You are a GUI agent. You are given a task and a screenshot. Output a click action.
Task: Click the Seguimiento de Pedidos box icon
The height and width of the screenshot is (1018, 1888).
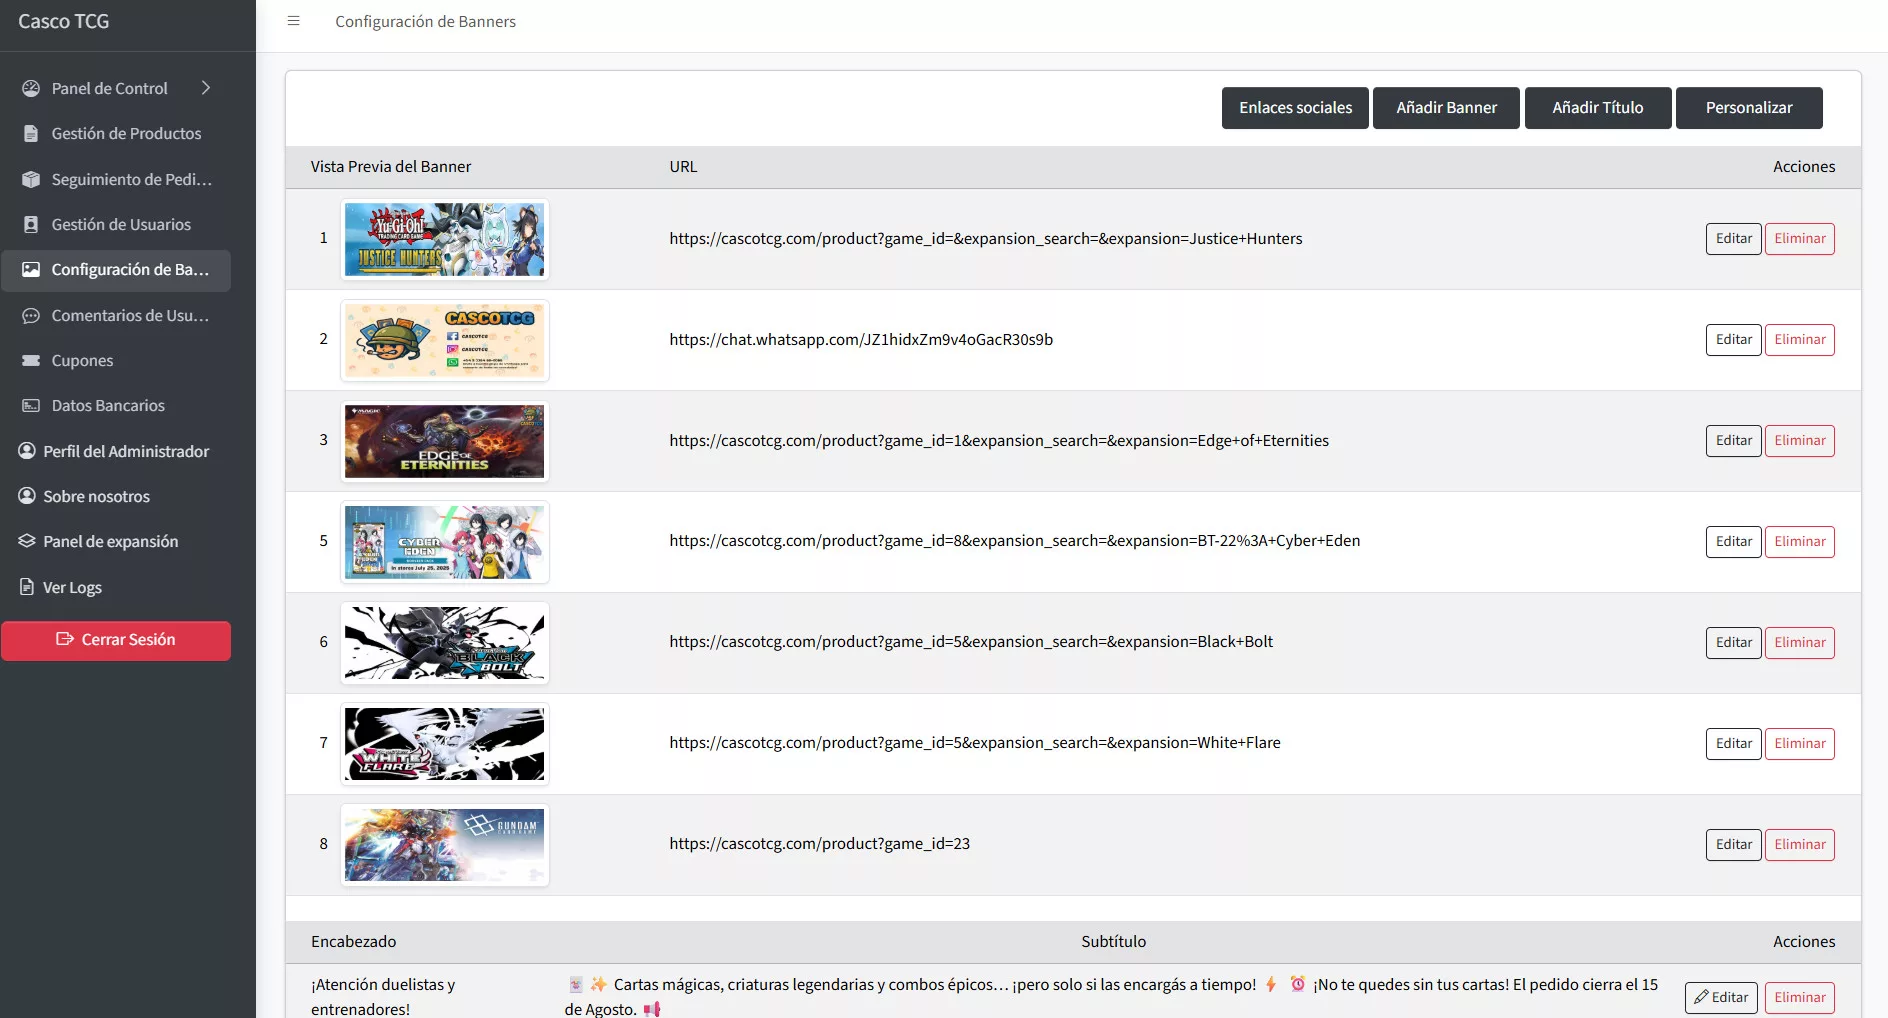point(31,179)
